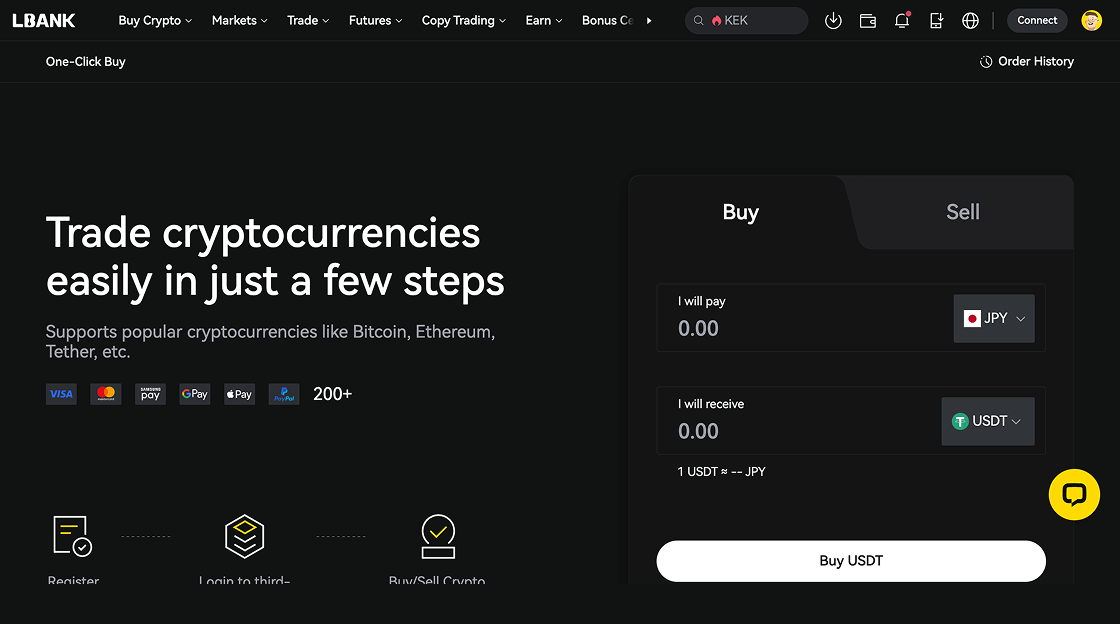Click the Connect button

coord(1037,21)
